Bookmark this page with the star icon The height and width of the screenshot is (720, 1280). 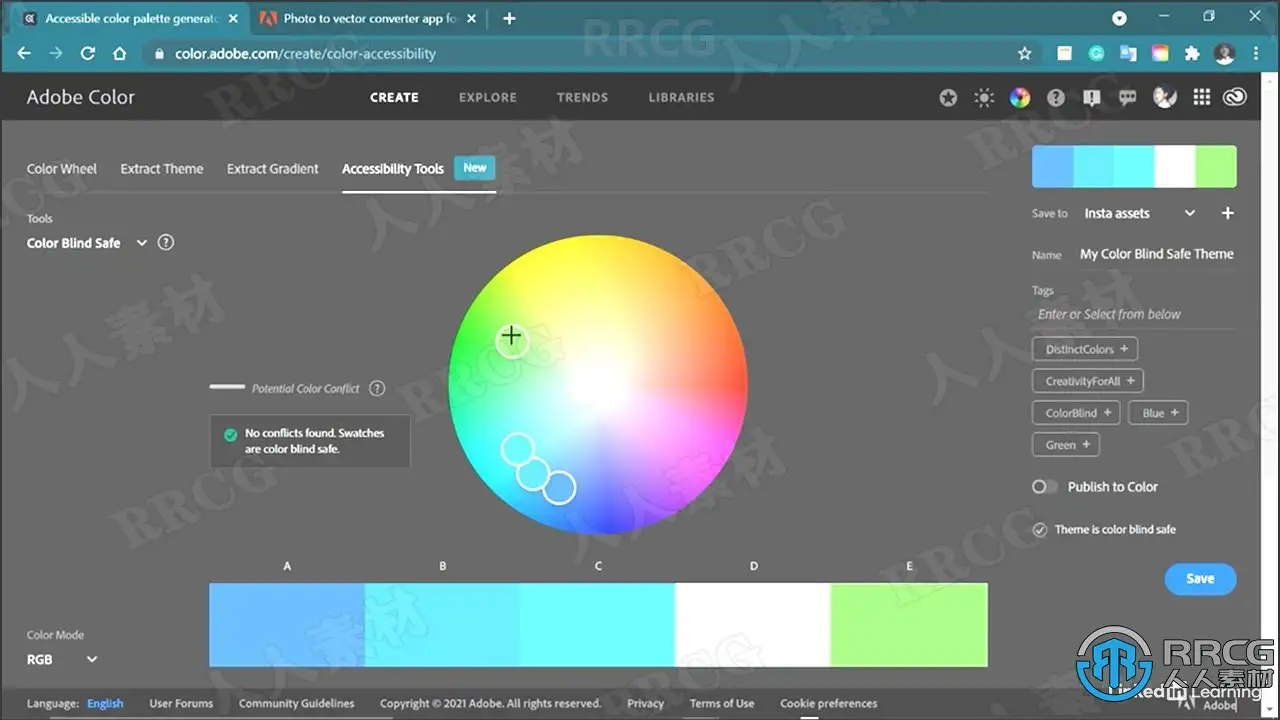click(x=1024, y=54)
